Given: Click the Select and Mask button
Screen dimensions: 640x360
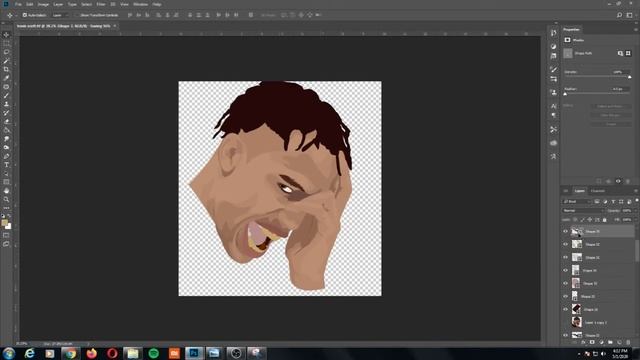Looking at the screenshot, I should pyautogui.click(x=611, y=107).
